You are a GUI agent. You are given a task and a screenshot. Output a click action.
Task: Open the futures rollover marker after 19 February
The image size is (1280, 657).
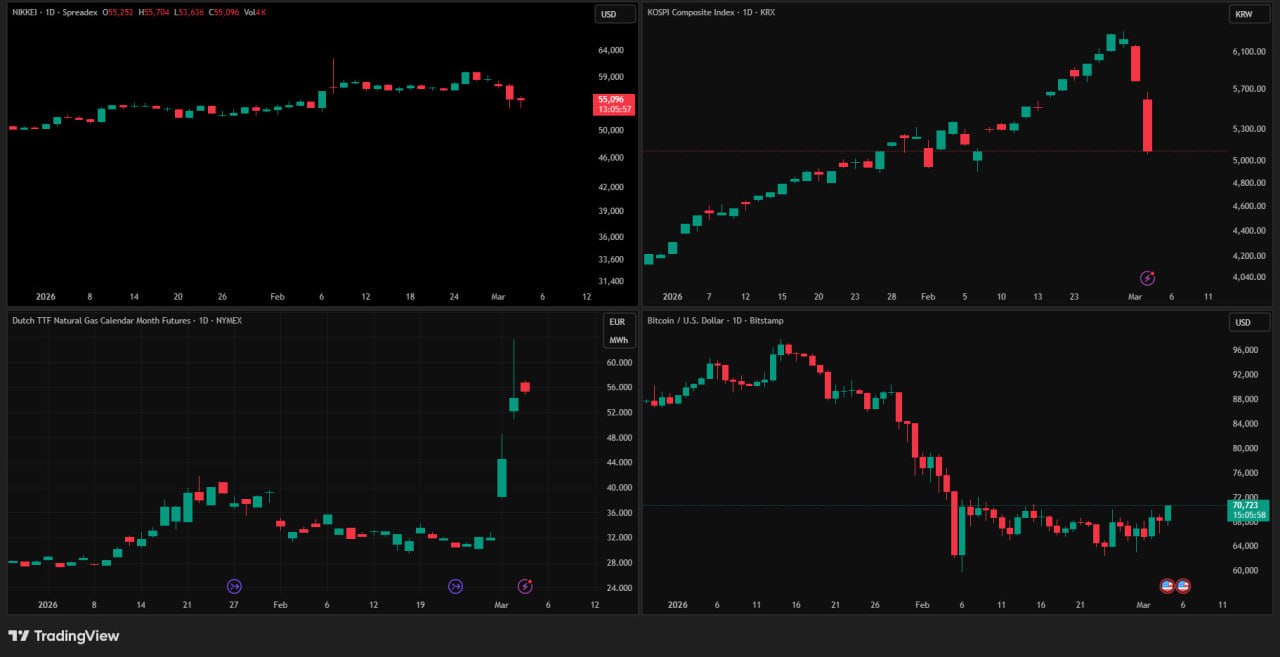[x=455, y=586]
